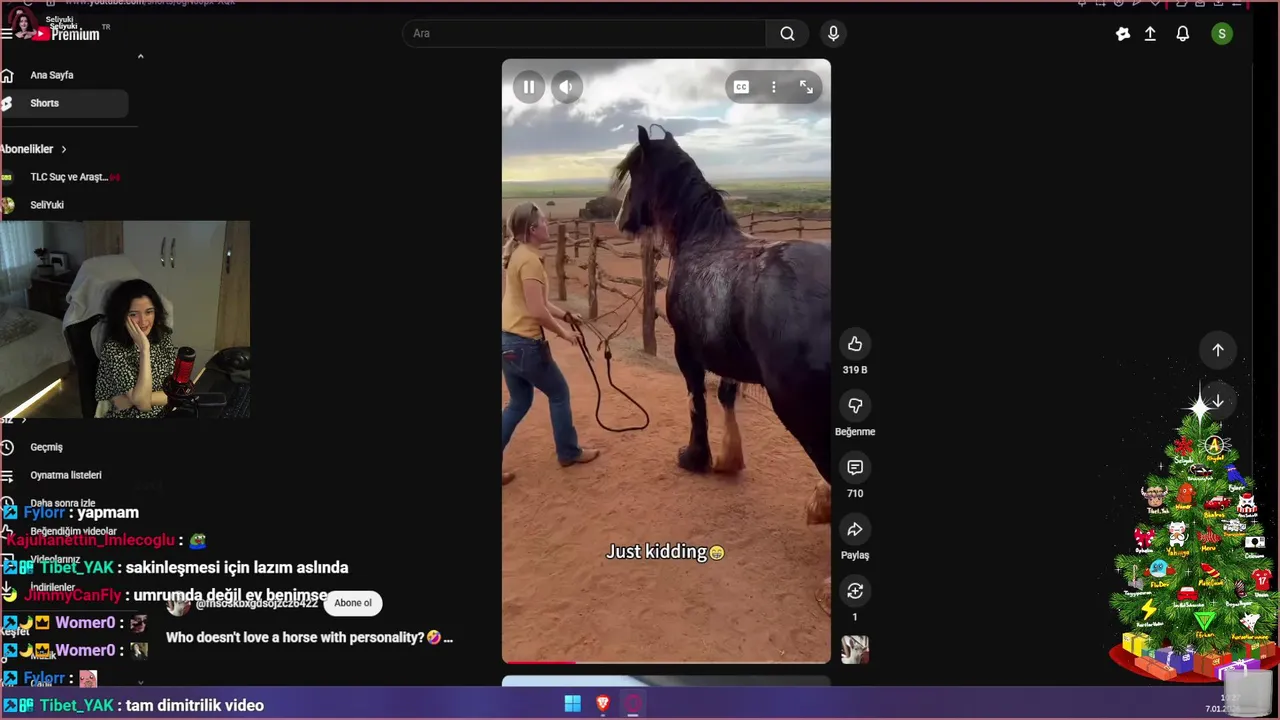The image size is (1280, 720).
Task: Click the JimmyCanFly chat username
Action: tap(72, 595)
